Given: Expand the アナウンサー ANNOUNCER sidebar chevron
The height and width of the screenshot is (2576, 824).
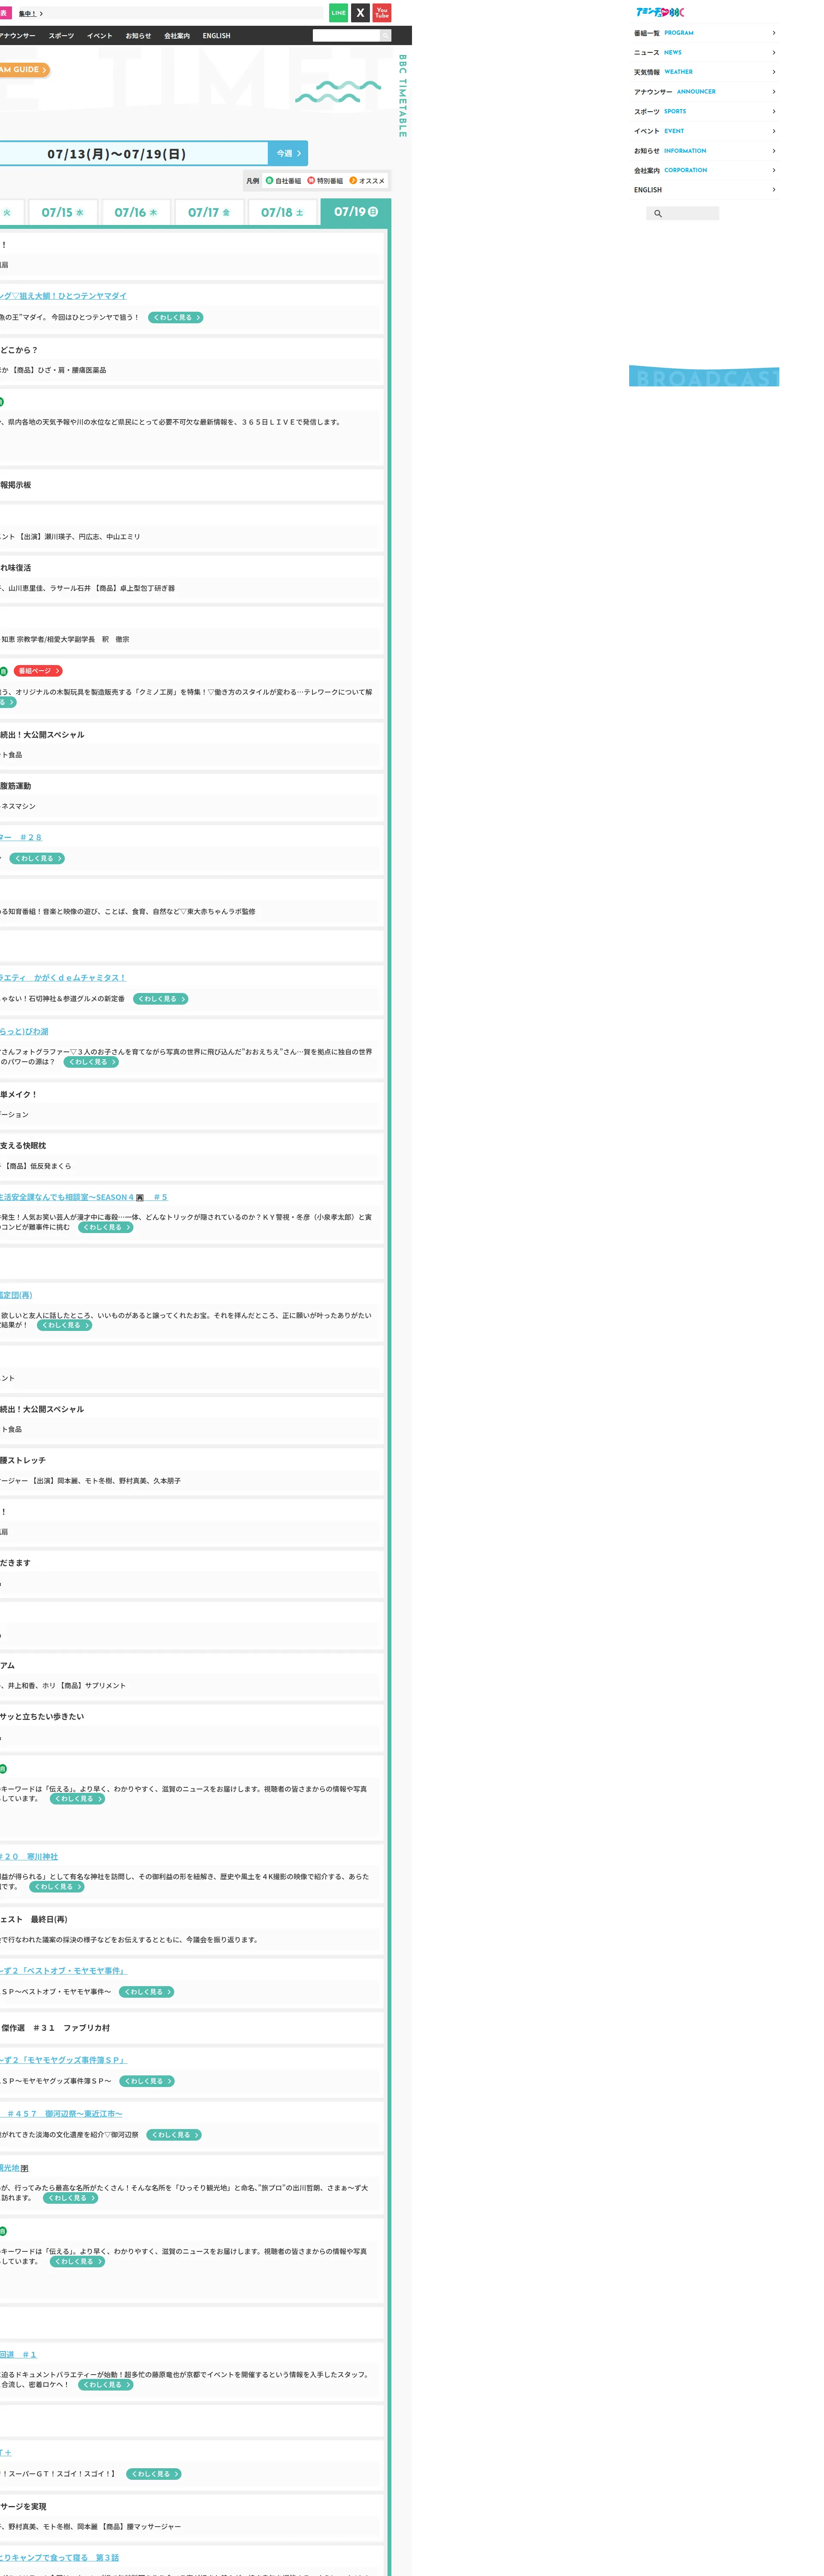Looking at the screenshot, I should click(x=774, y=92).
